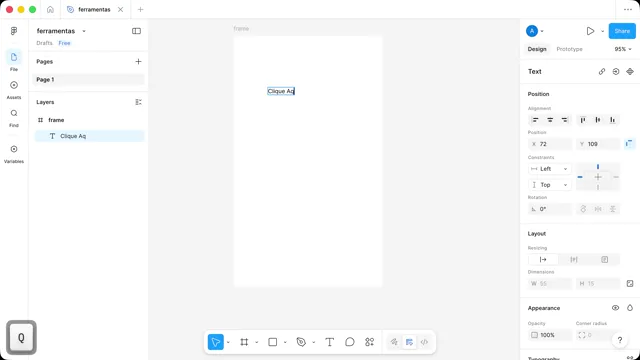
Task: Open the Variables panel
Action: [14, 153]
